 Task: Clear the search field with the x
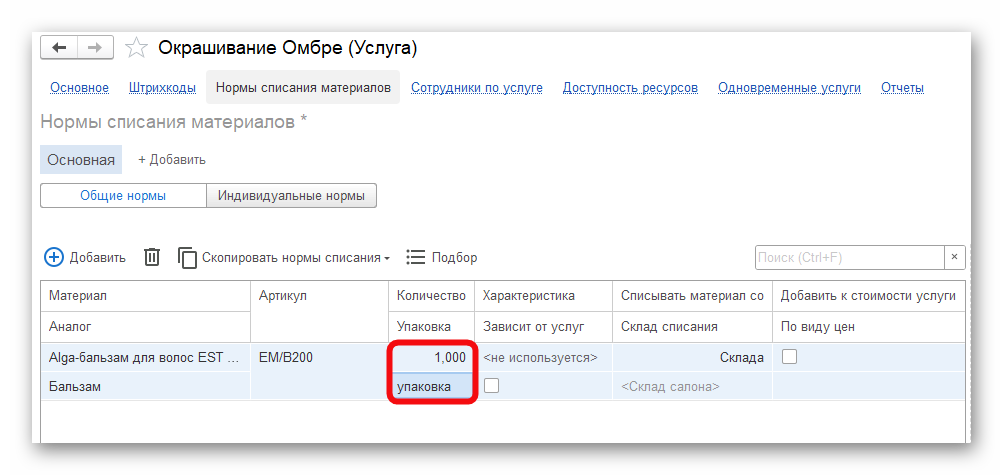click(x=954, y=257)
